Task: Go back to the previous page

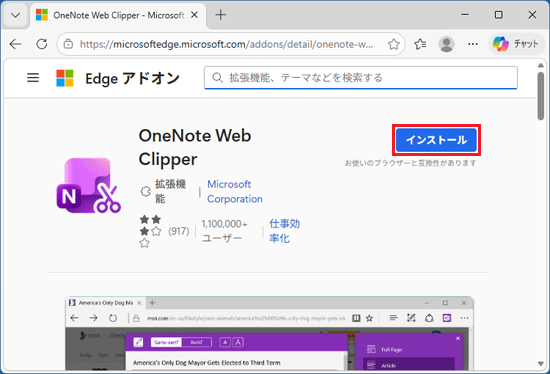Action: coord(15,44)
